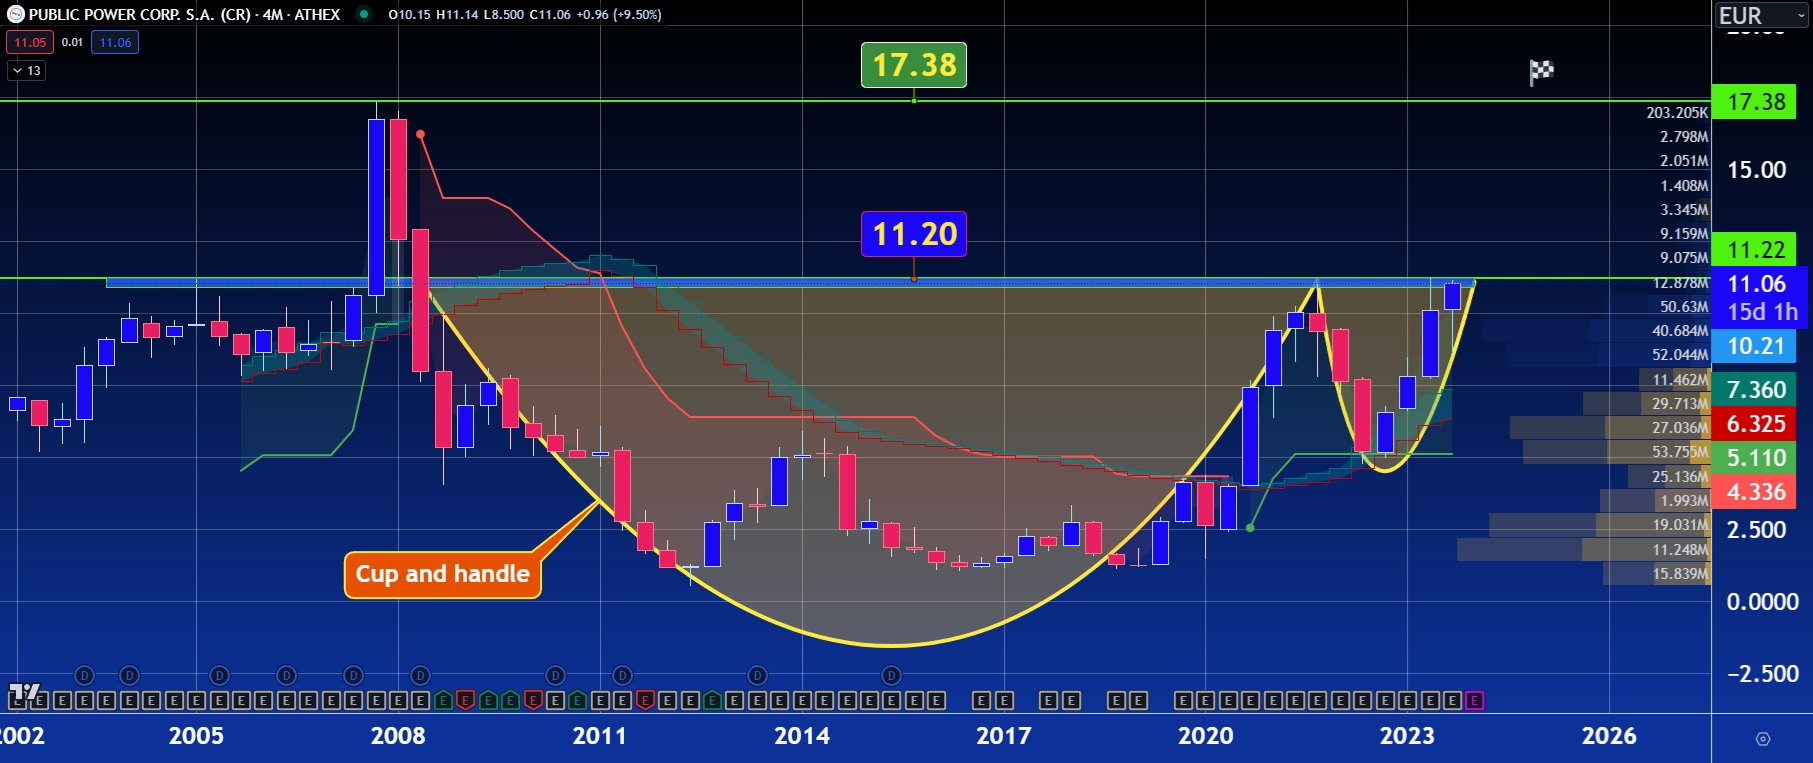Click the dividend D marker at 2005
The height and width of the screenshot is (763, 1813).
[x=219, y=676]
